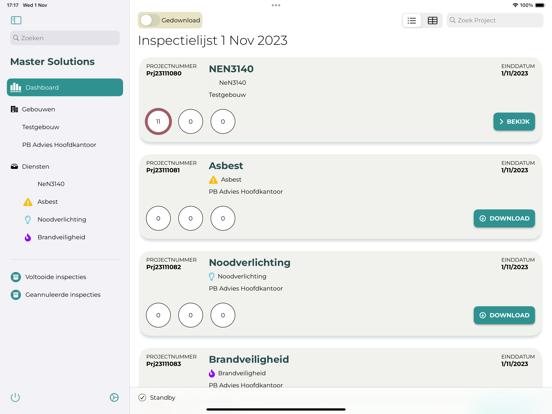Screen dimensions: 552x414
Task: Click project number Prj23111082
Action: (x=164, y=267)
